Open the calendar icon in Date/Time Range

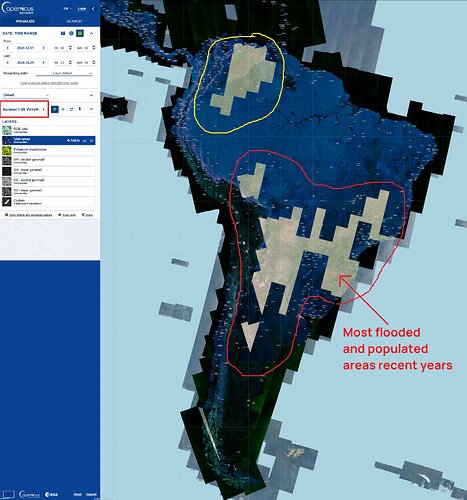(63, 33)
